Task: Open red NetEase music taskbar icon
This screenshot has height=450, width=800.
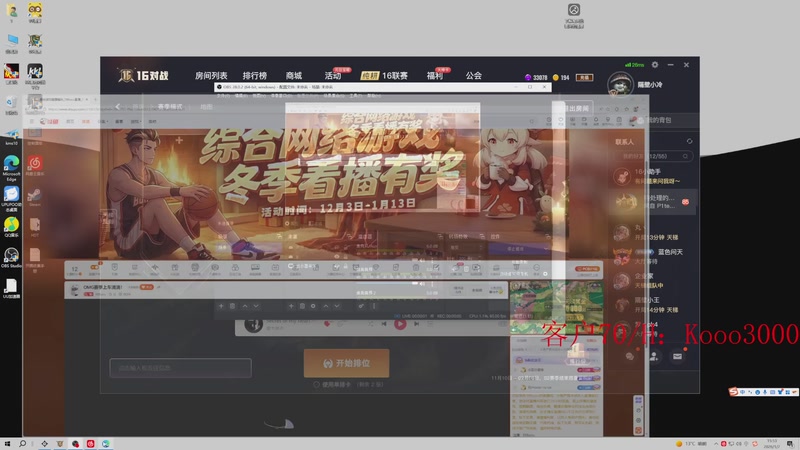Action: (x=90, y=444)
